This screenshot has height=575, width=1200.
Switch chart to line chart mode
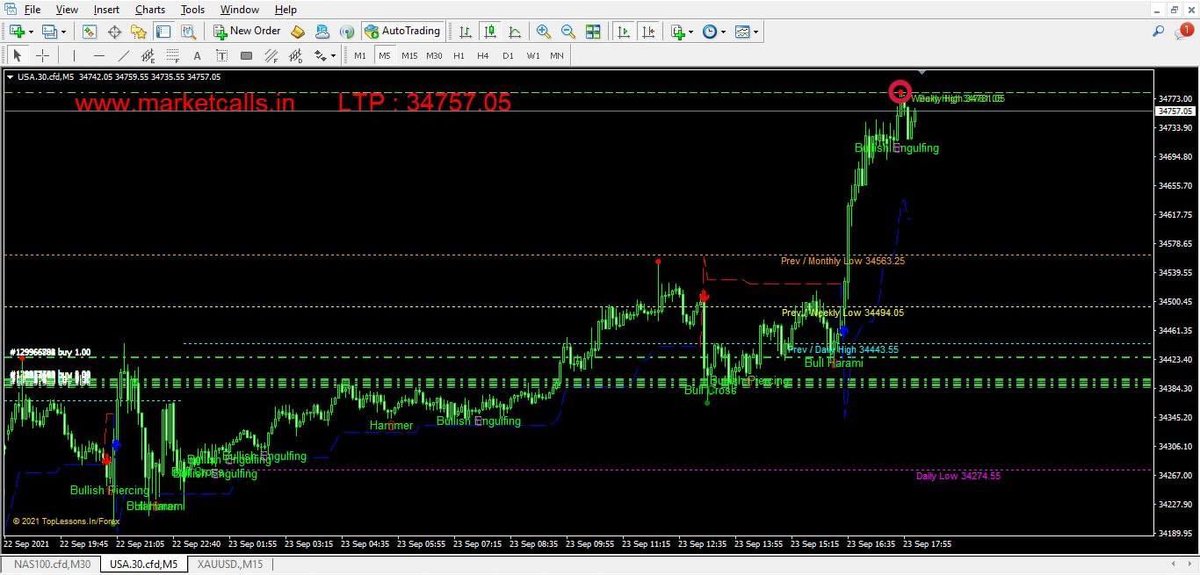point(513,31)
